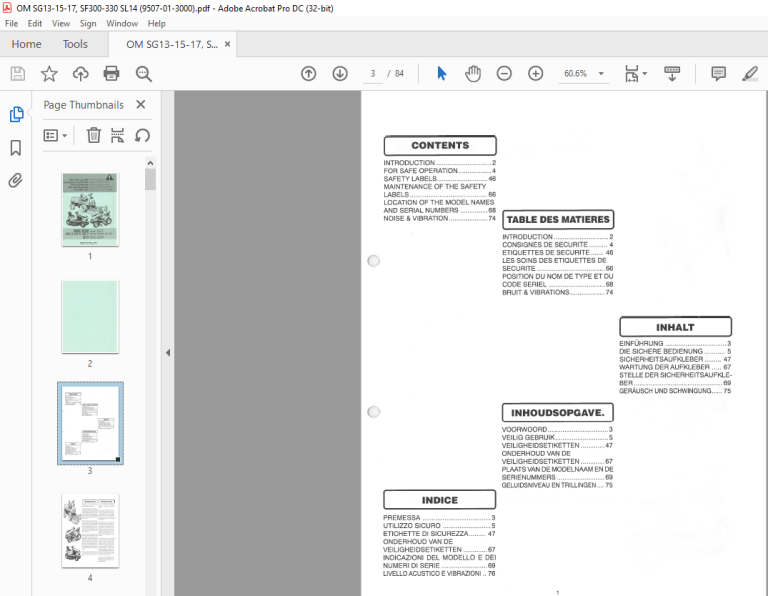Image resolution: width=768 pixels, height=596 pixels.
Task: Open the Sign menu
Action: tap(88, 24)
